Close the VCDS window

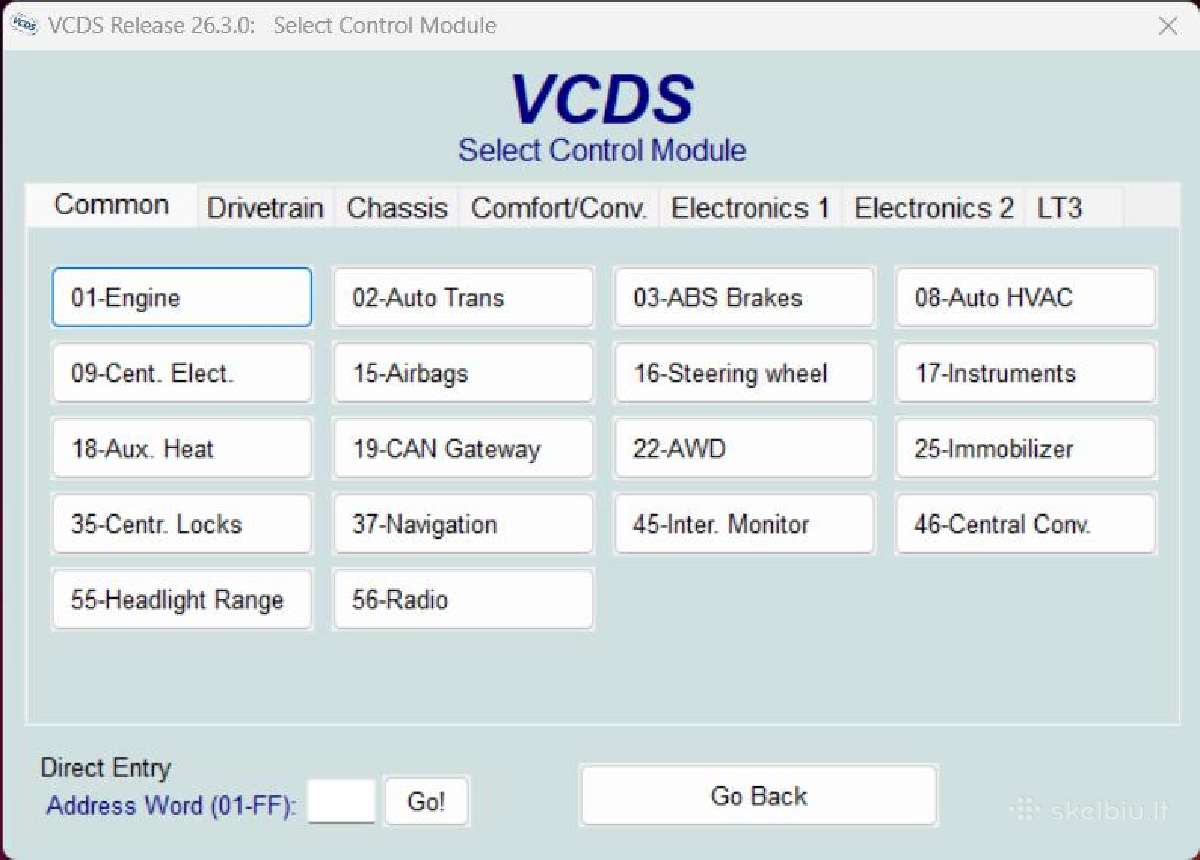coord(1167,26)
